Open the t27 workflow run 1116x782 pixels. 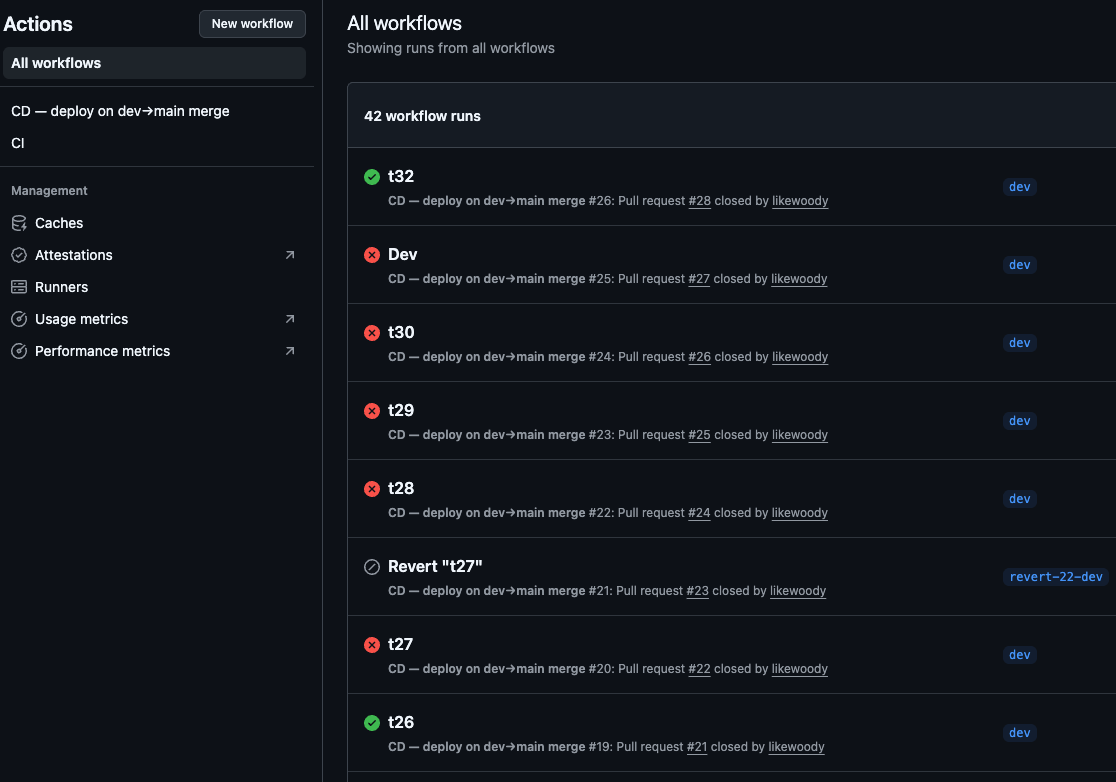(x=401, y=644)
